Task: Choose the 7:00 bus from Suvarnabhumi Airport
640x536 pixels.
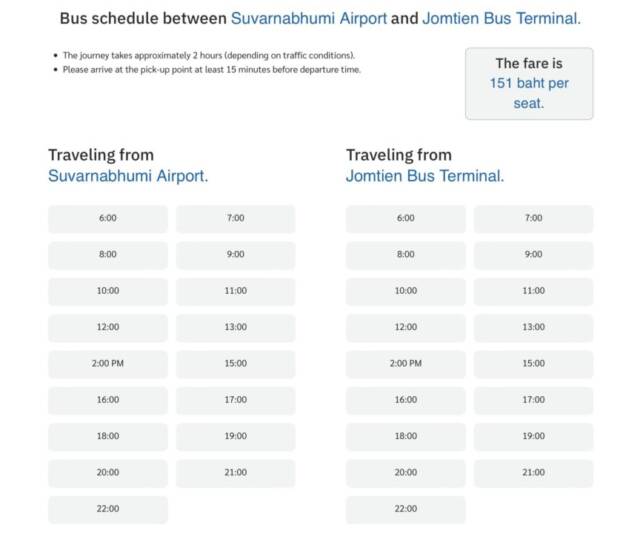Action: (x=236, y=219)
